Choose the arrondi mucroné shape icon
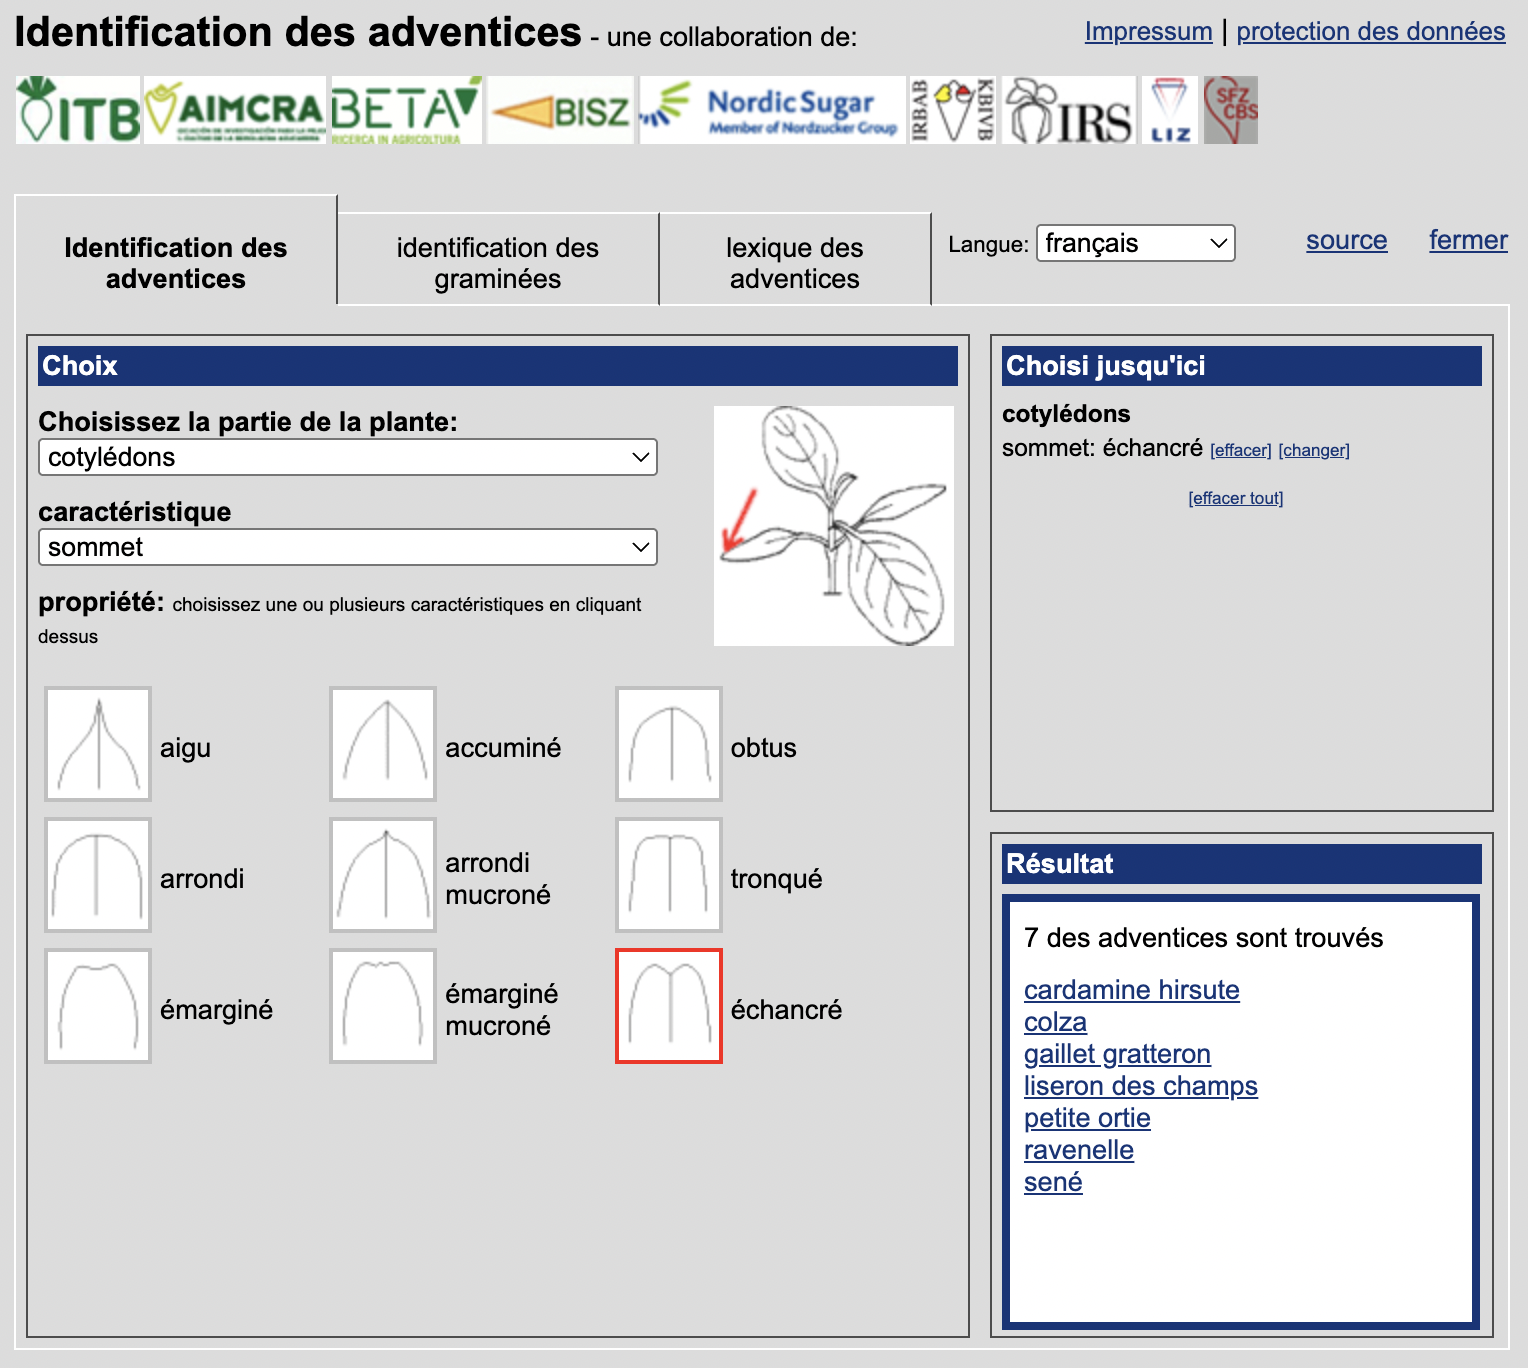The height and width of the screenshot is (1368, 1528). point(383,875)
